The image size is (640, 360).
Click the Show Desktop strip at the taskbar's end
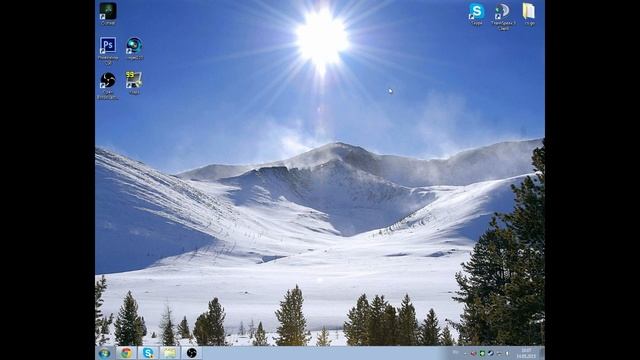coord(542,353)
